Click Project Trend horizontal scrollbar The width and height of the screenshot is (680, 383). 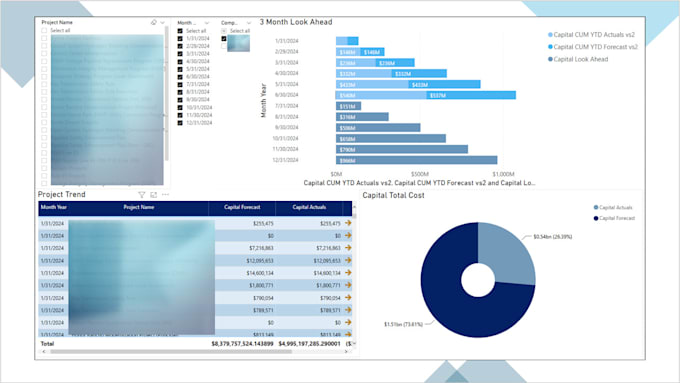(171, 352)
